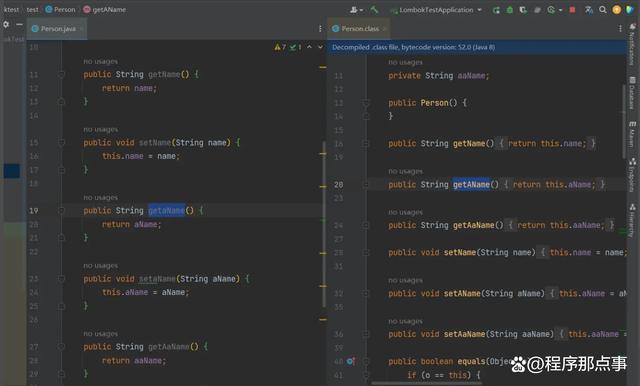
Task: Click the blue-green shield icon in toolbar
Action: 630,10
